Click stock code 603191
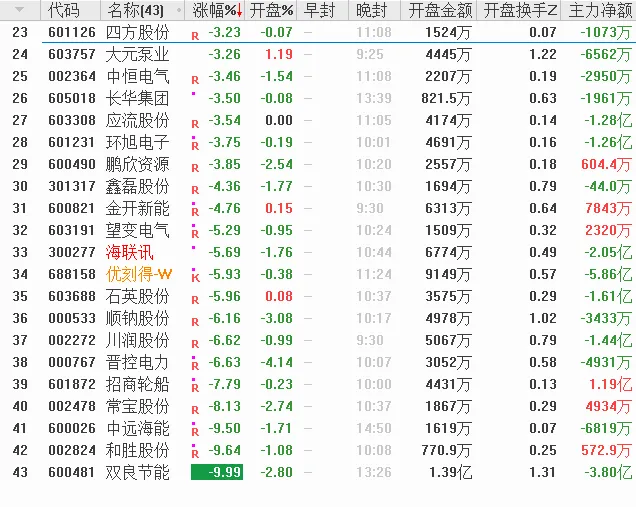 (72, 230)
